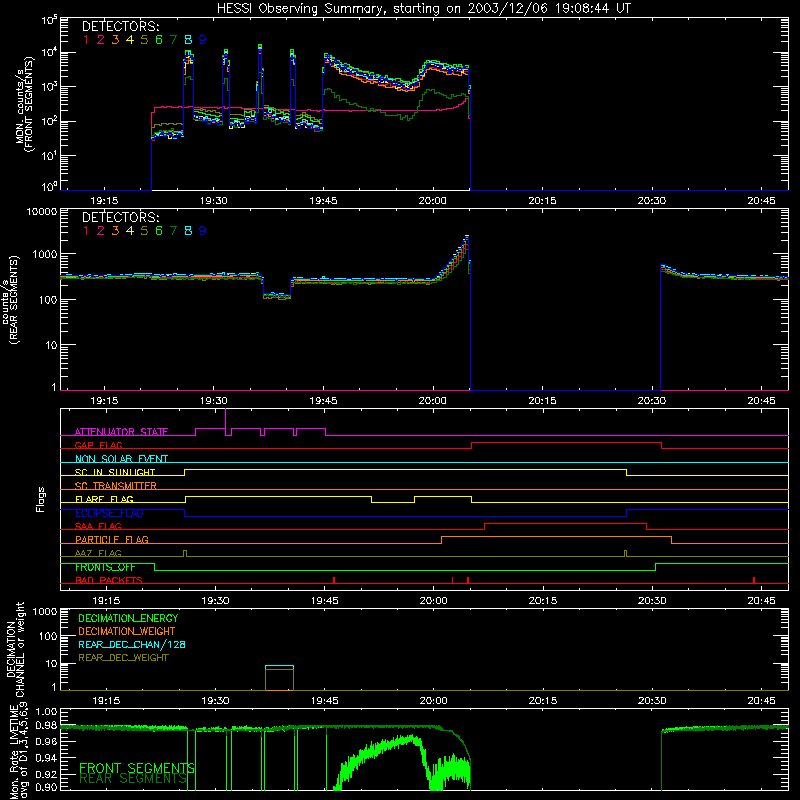Click the DECIMATION_WEIGHT legend entry
This screenshot has height=800, width=800.
(127, 631)
